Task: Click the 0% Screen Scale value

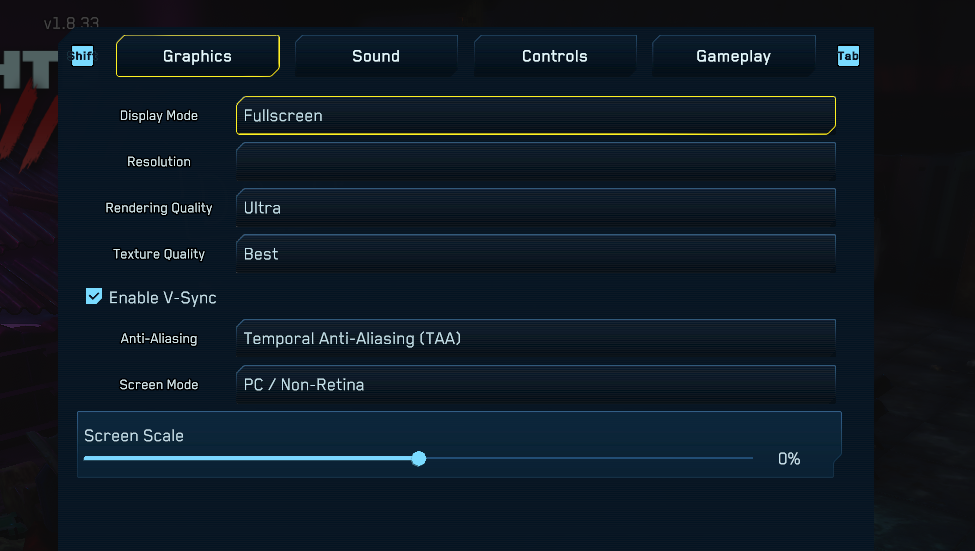Action: point(788,459)
